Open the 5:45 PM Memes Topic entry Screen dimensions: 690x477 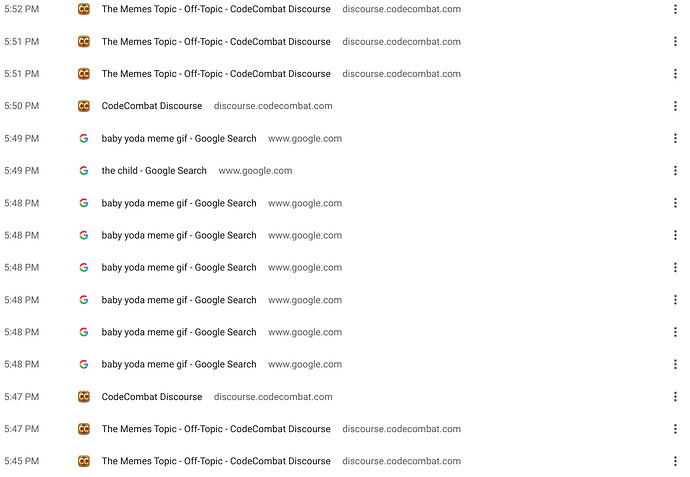[216, 461]
